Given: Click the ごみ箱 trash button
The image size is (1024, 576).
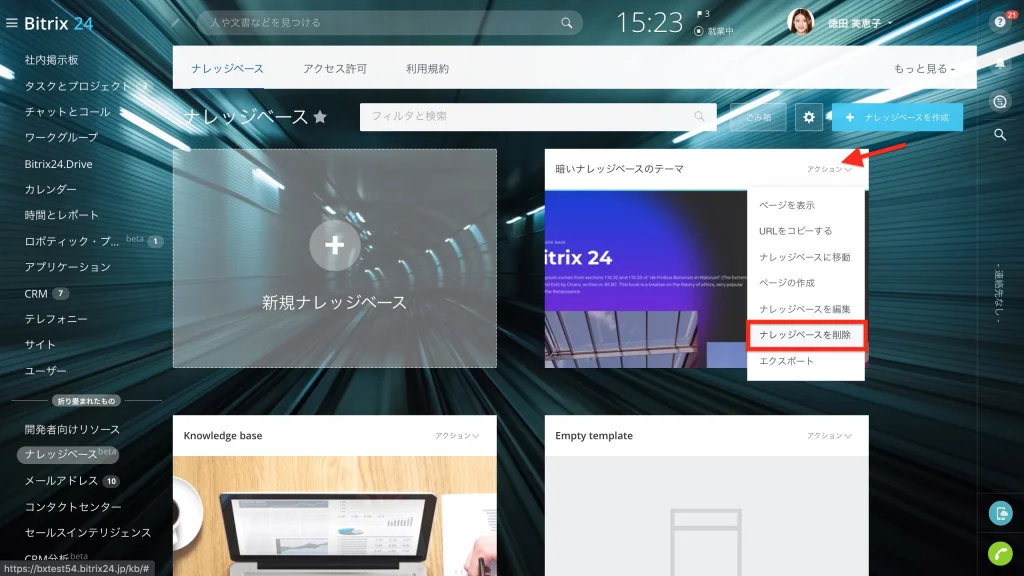Looking at the screenshot, I should click(x=758, y=117).
